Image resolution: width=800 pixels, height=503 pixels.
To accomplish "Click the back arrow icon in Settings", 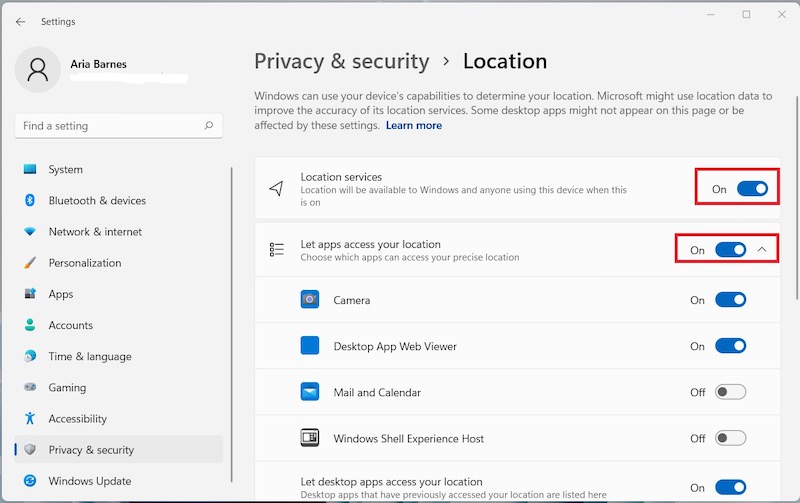I will 20,21.
